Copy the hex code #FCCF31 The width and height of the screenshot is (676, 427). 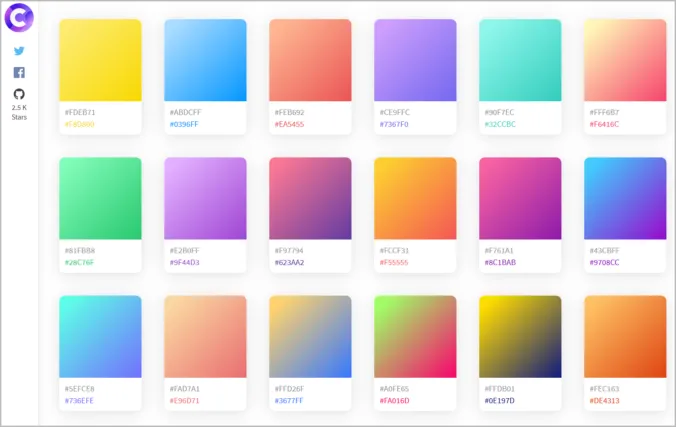click(394, 250)
